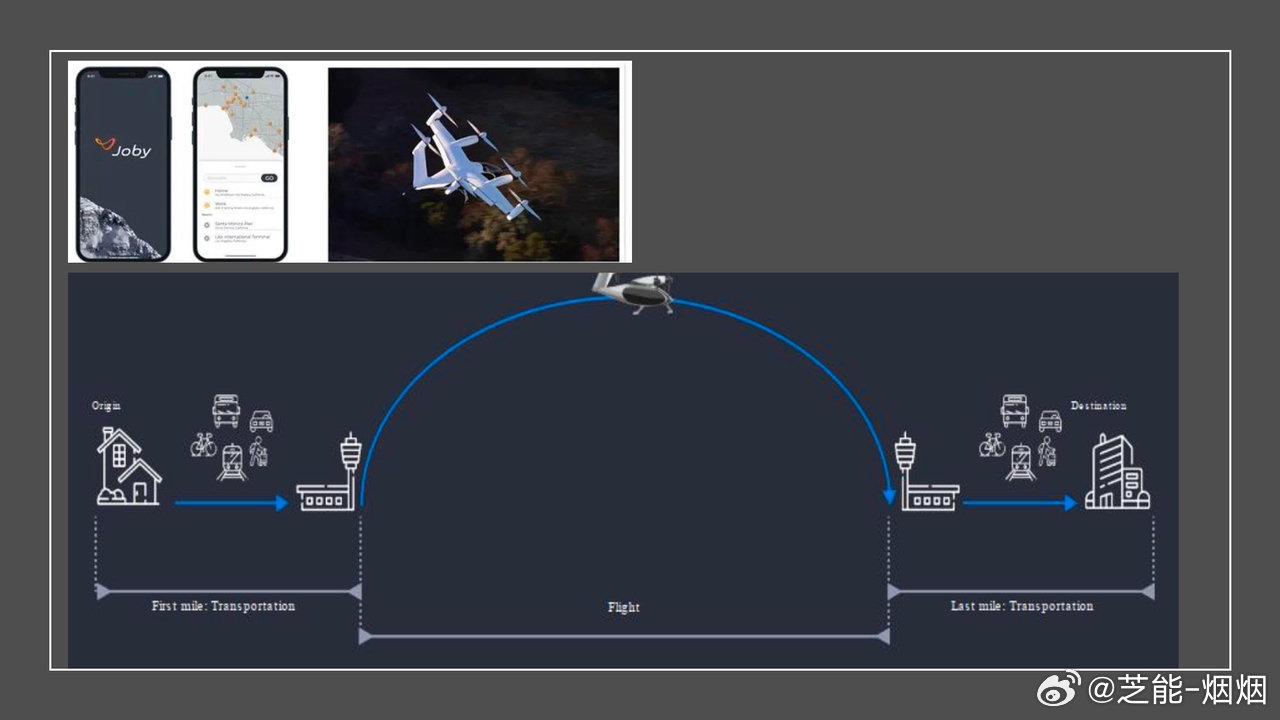Click the arrival control tower terminal icon
Screen dimensions: 1280x720
pos(929,472)
